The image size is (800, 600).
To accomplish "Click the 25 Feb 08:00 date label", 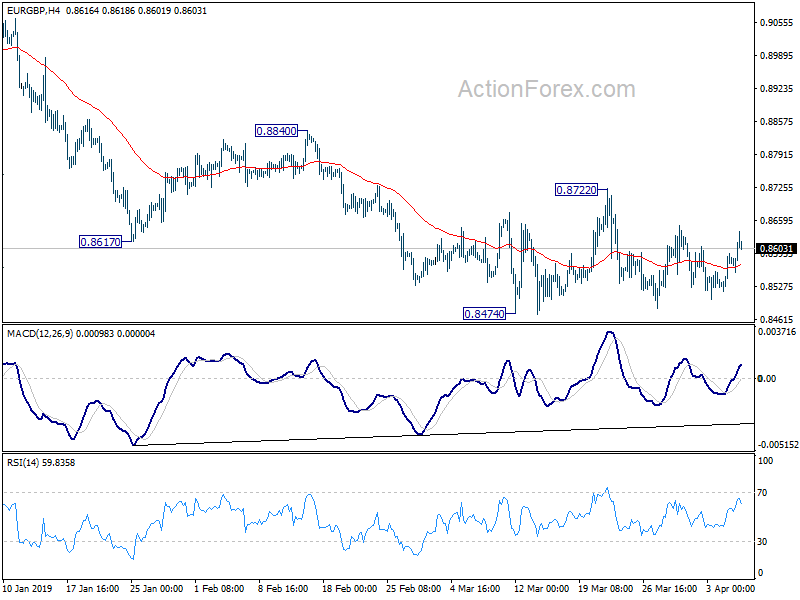I will pyautogui.click(x=414, y=589).
